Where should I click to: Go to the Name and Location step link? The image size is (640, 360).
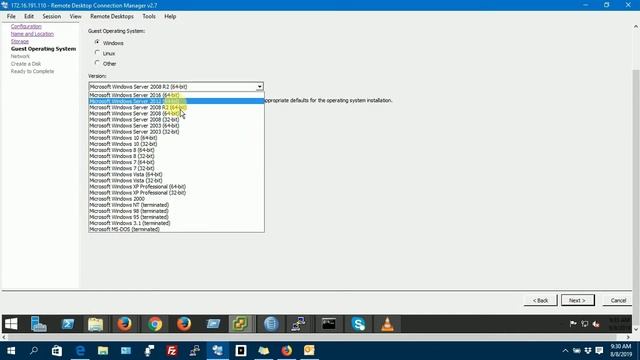pyautogui.click(x=32, y=34)
